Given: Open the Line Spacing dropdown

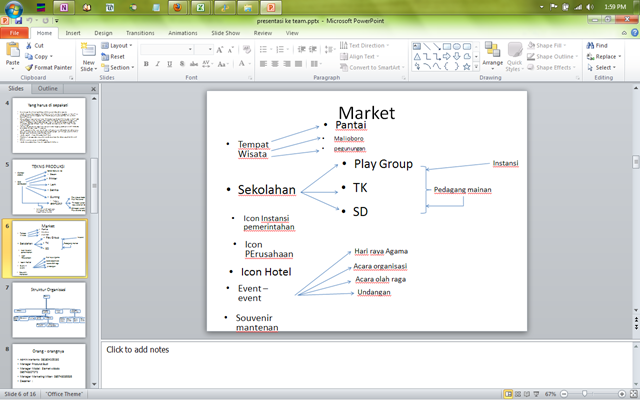Looking at the screenshot, I should [330, 49].
